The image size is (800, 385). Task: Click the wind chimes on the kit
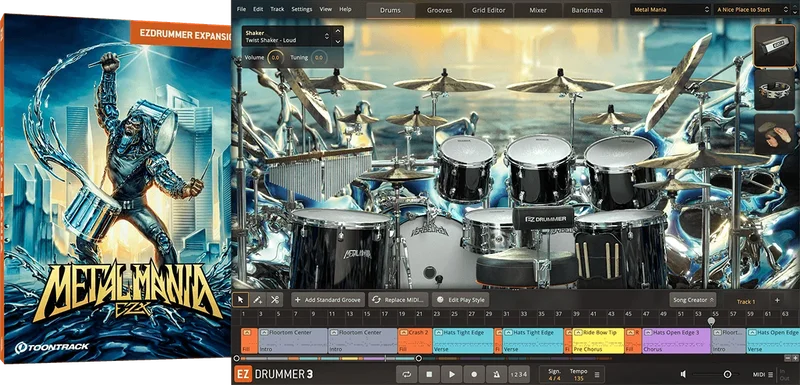click(x=319, y=174)
